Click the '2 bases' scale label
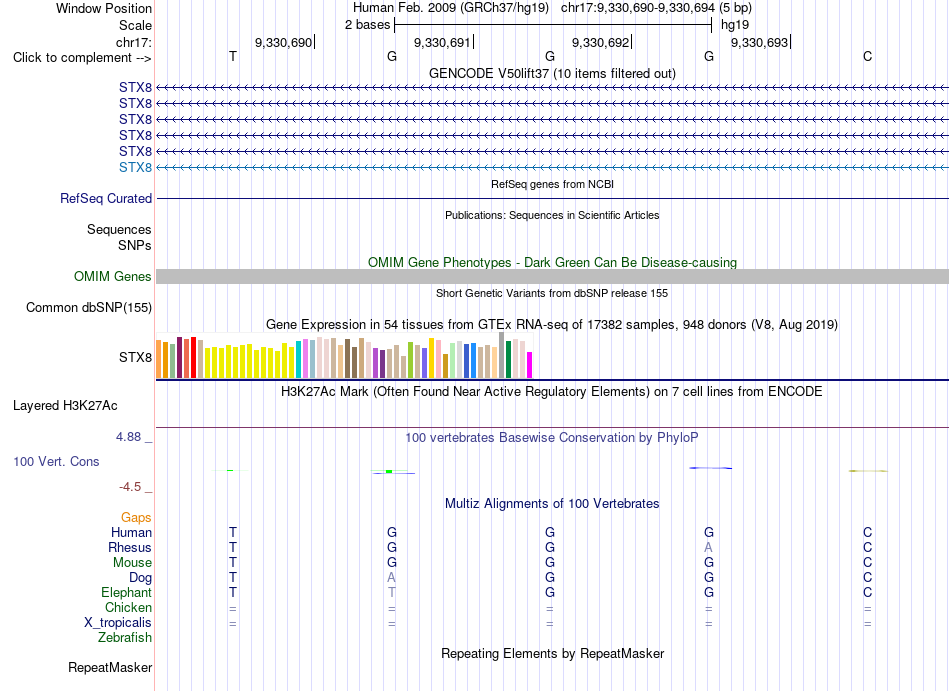Screen dimensions: 950x691 tap(367, 25)
